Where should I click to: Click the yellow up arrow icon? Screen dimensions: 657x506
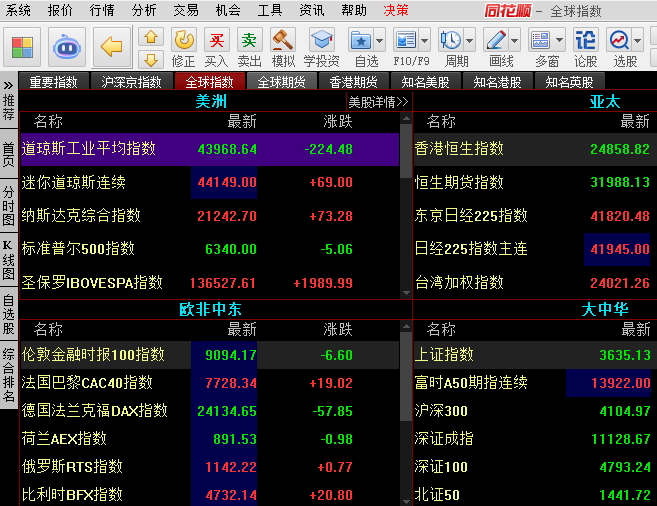[151, 37]
